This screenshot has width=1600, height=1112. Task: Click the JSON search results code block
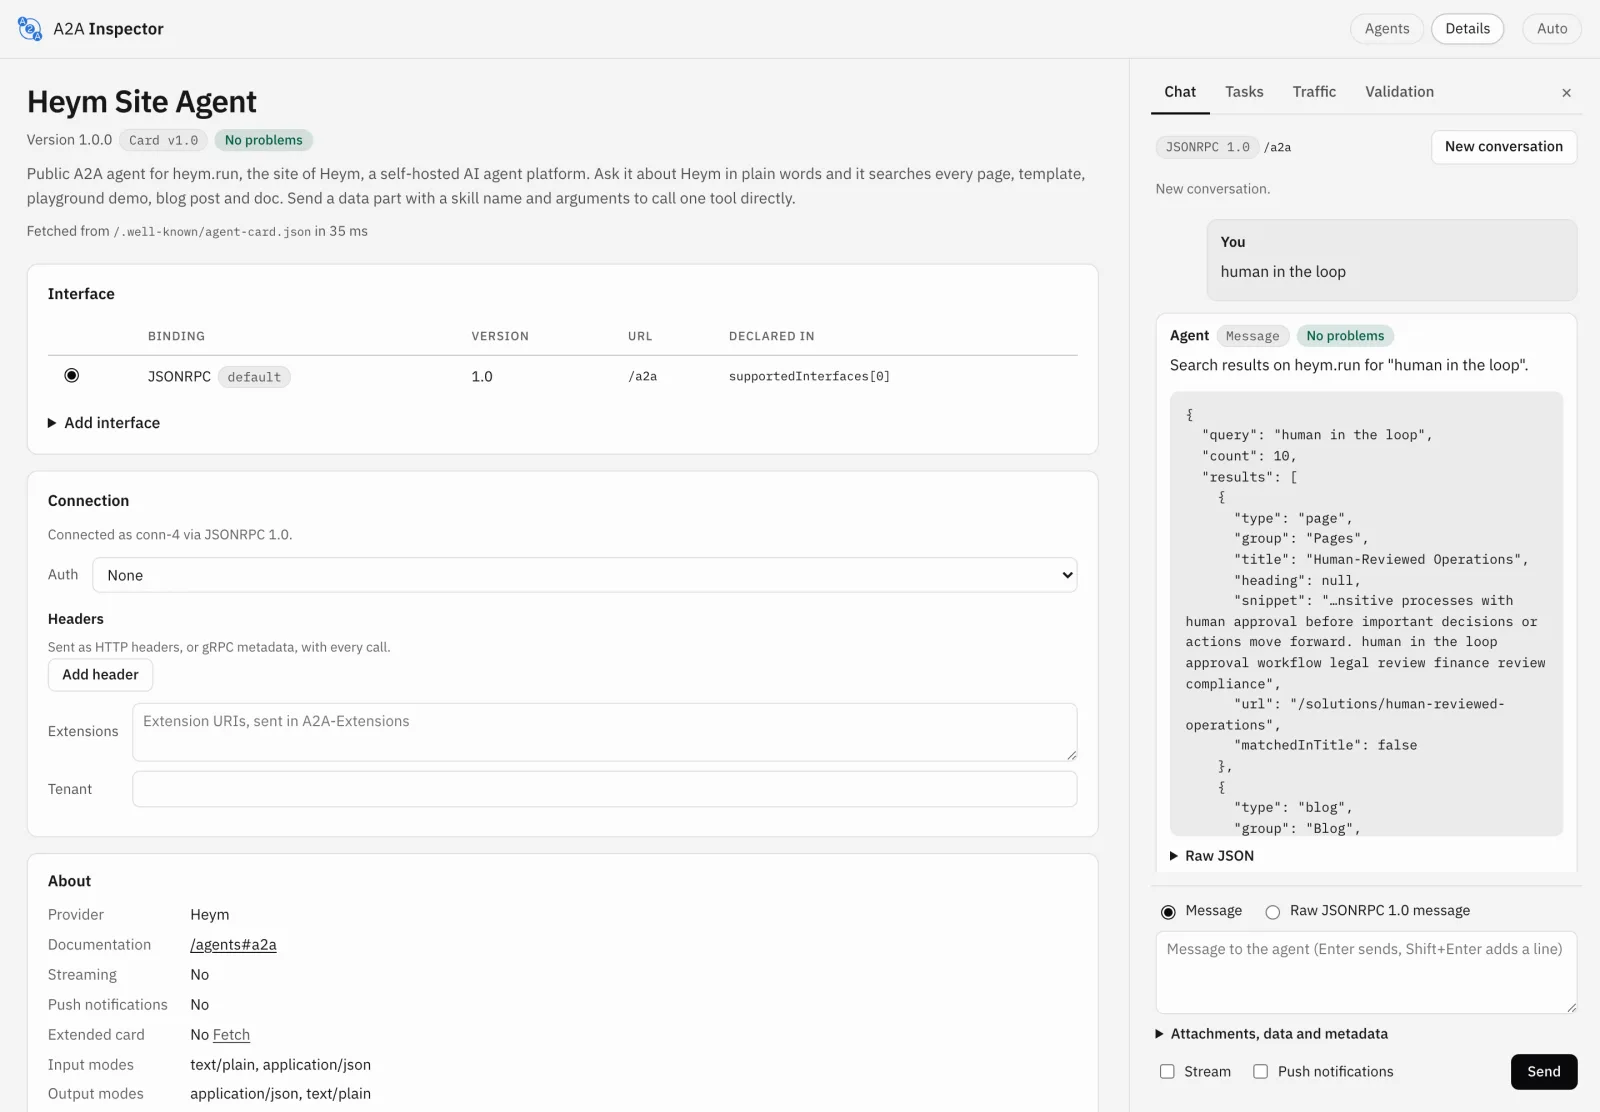(x=1366, y=614)
